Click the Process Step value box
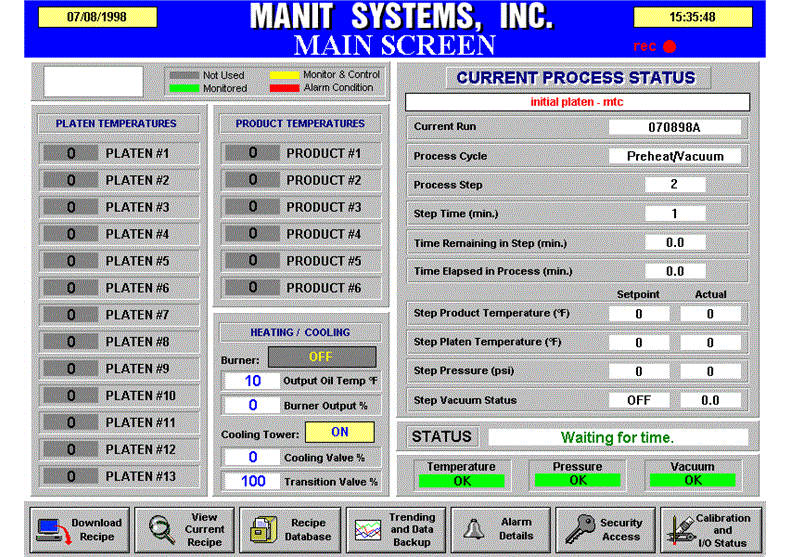The width and height of the screenshot is (790, 557). (x=675, y=185)
